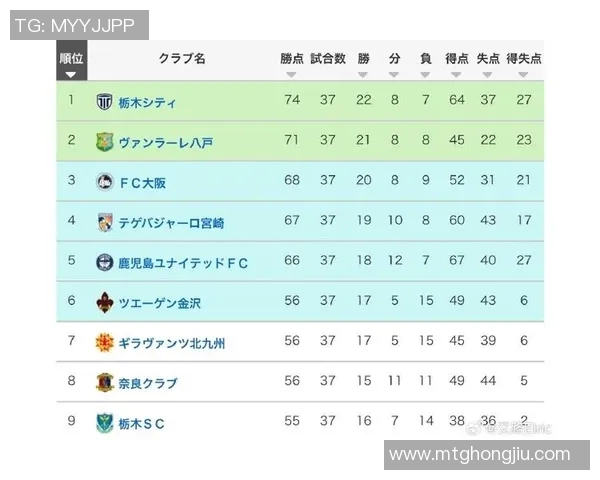Screen dimensions: 600x480
Task: Click the FC大阪 club crest icon
Action: coord(104,182)
